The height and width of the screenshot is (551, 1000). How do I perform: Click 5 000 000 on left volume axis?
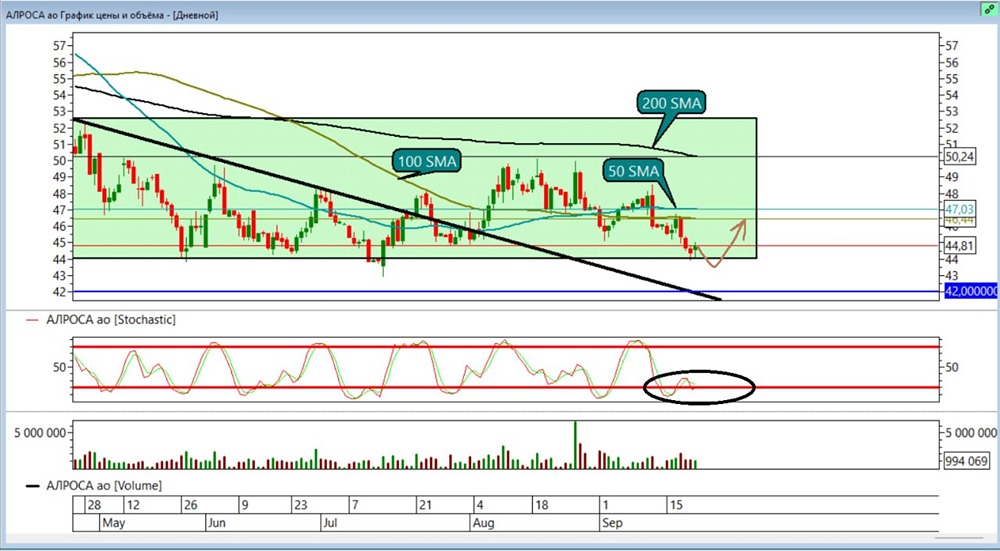tap(41, 433)
